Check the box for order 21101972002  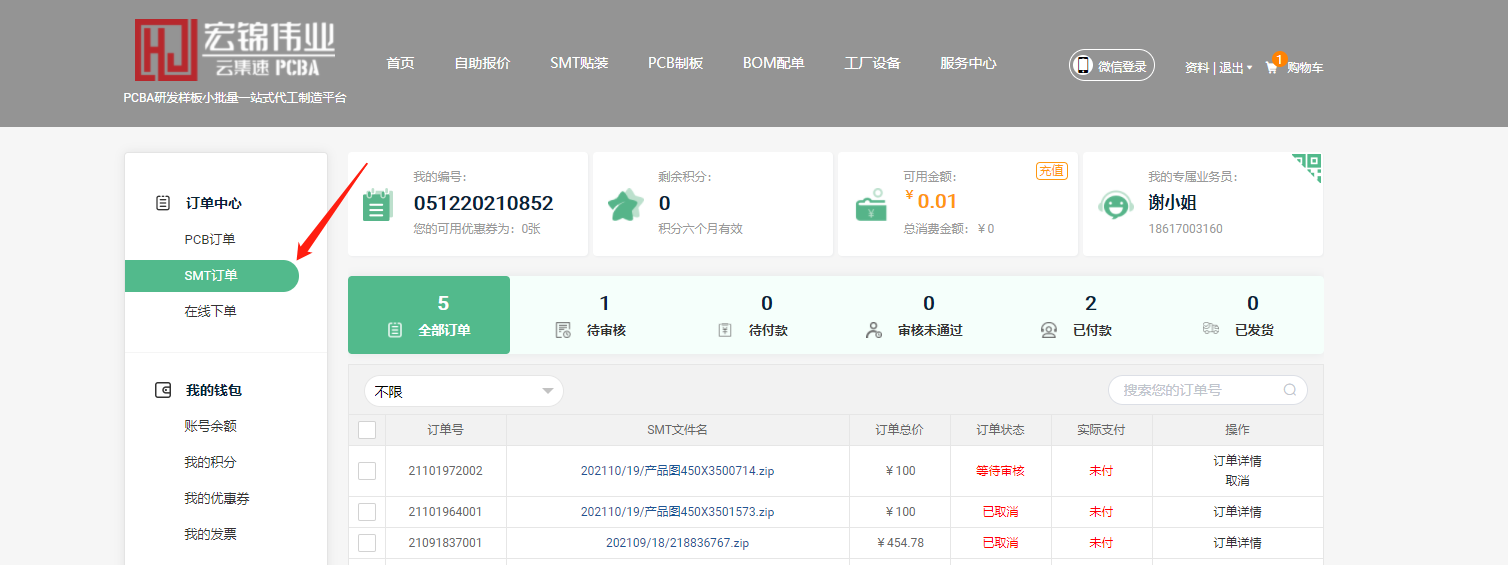[367, 471]
